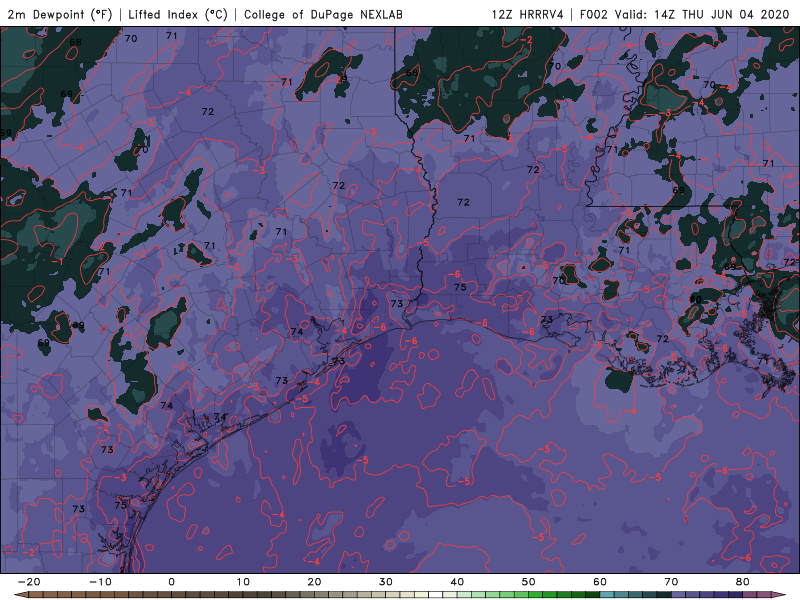Viewport: 800px width, 600px height.
Task: Select the "60" label on the color scale
Action: [600, 582]
